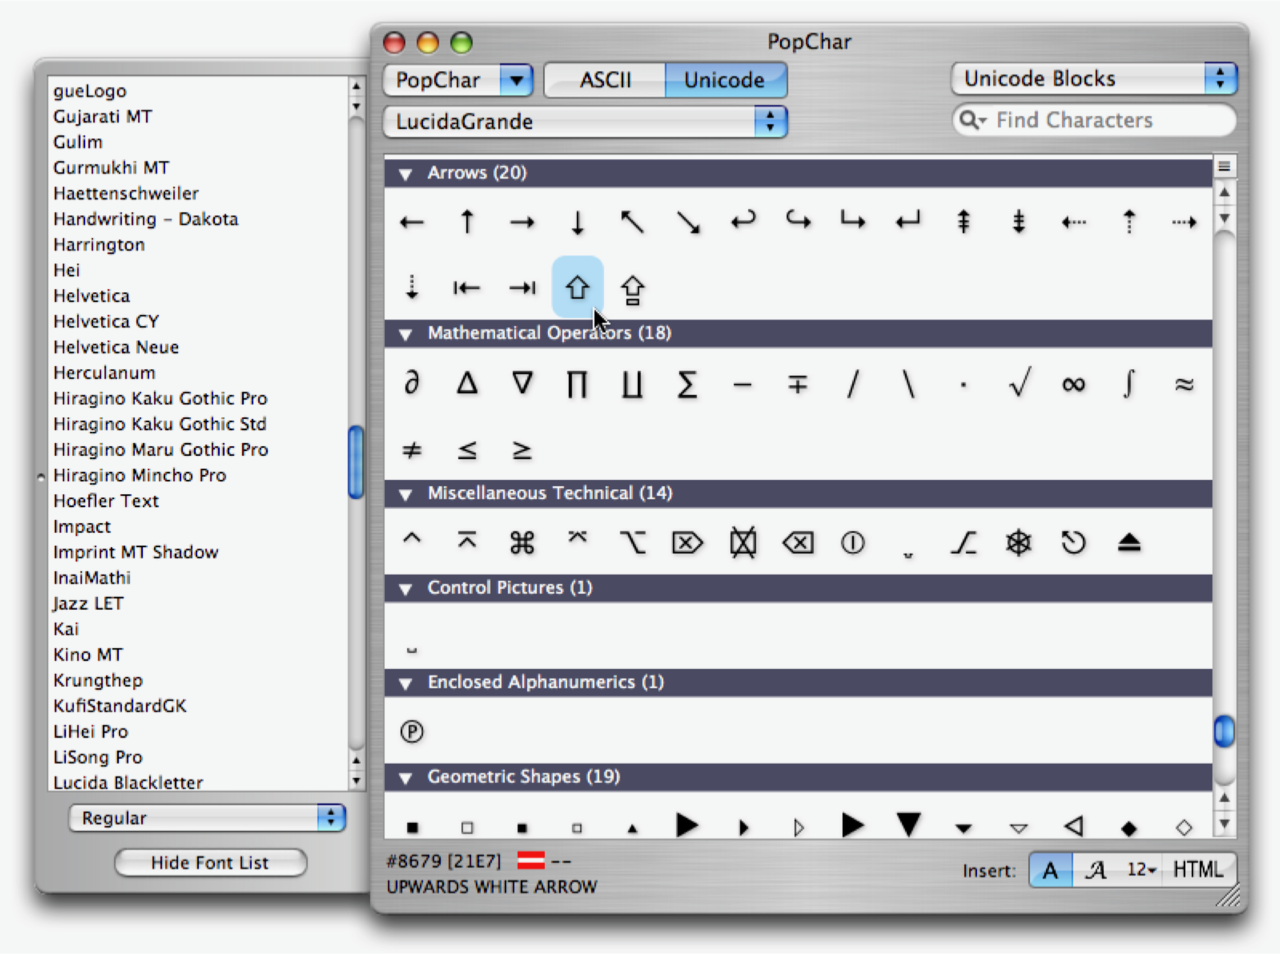
Task: Select the summation sigma character
Action: tap(687, 384)
